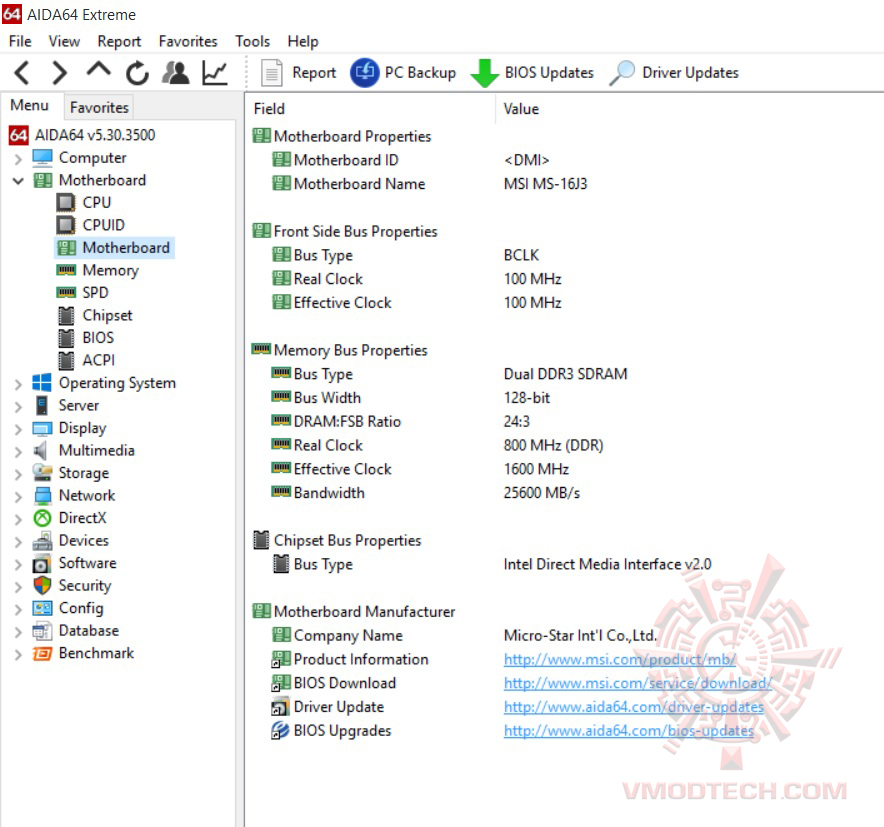Image resolution: width=884 pixels, height=827 pixels.
Task: Open the File menu
Action: [20, 41]
